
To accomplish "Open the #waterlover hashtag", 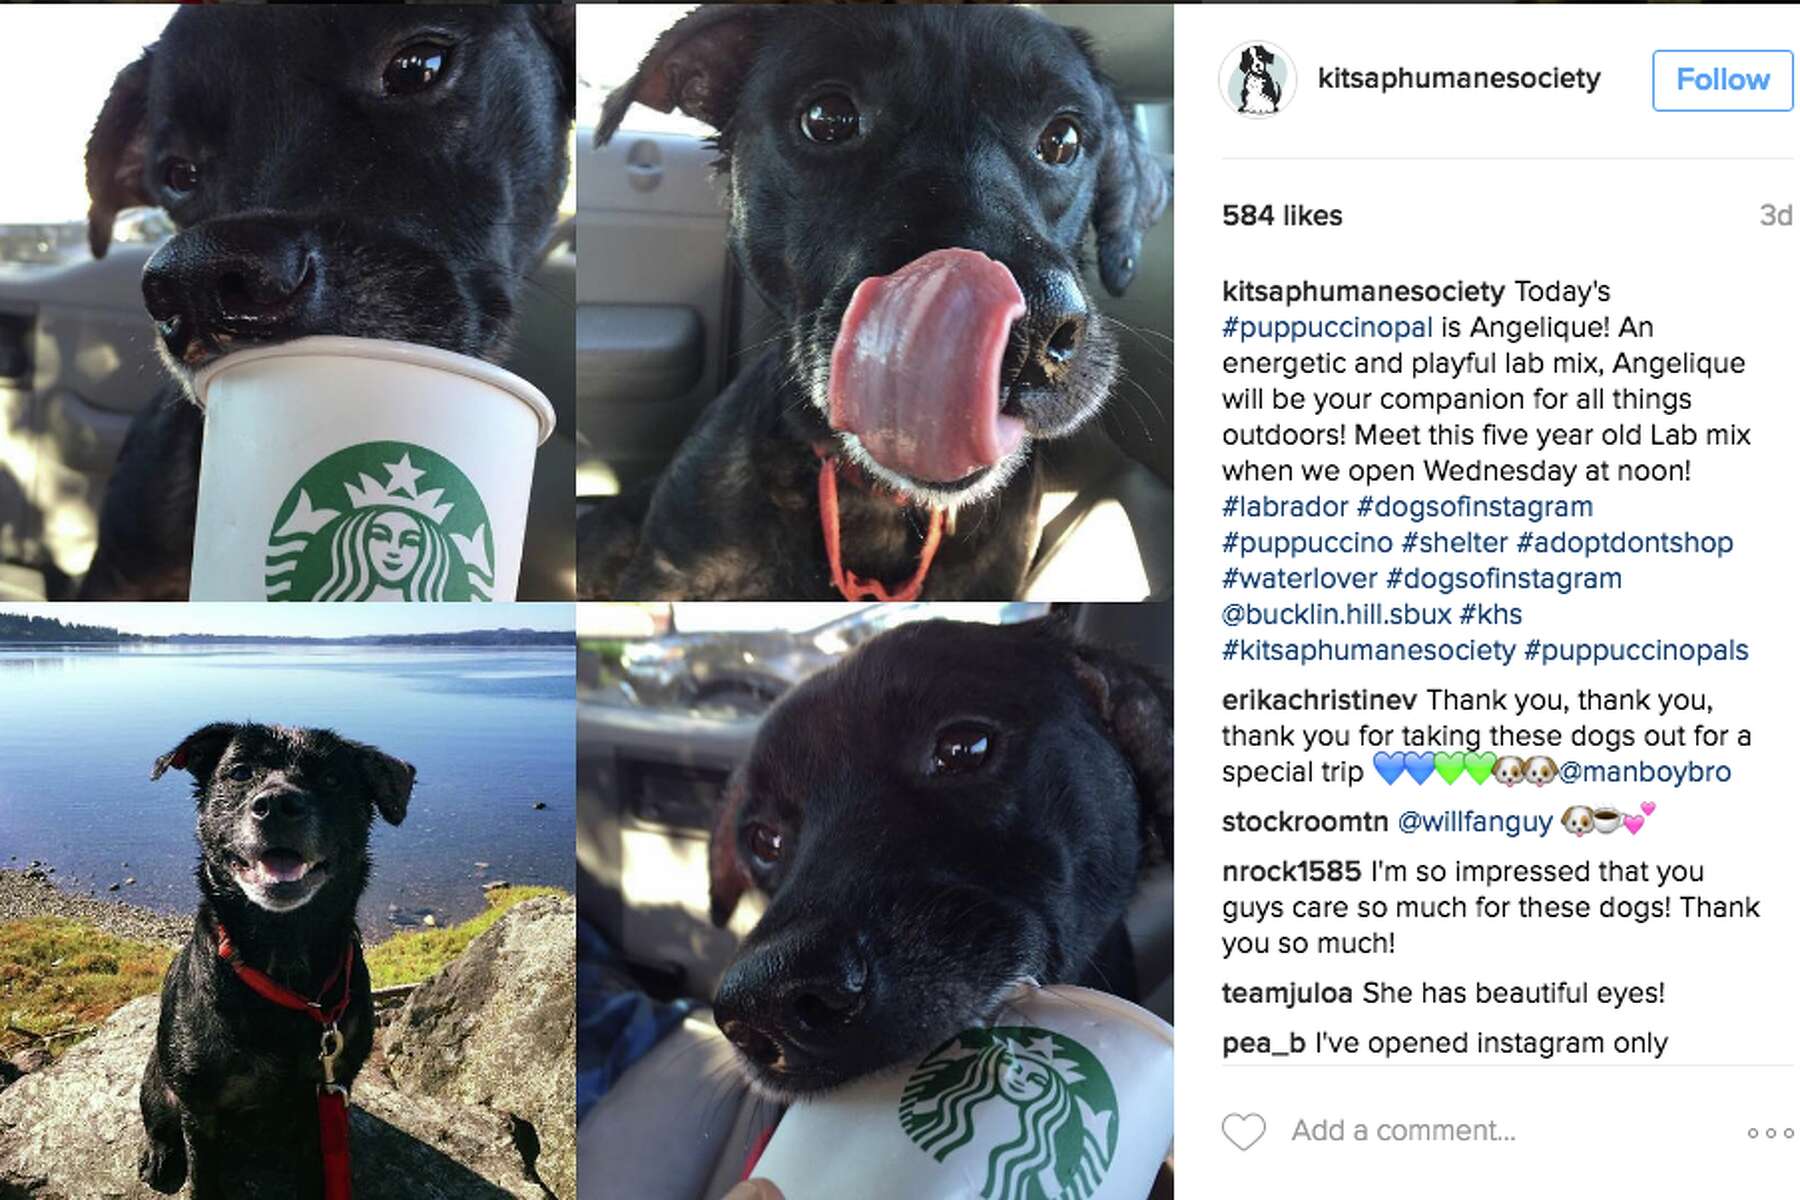I will coord(1300,579).
